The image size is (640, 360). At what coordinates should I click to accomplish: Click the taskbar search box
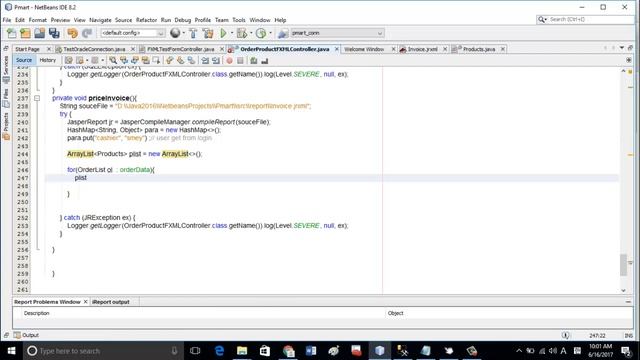click(102, 351)
